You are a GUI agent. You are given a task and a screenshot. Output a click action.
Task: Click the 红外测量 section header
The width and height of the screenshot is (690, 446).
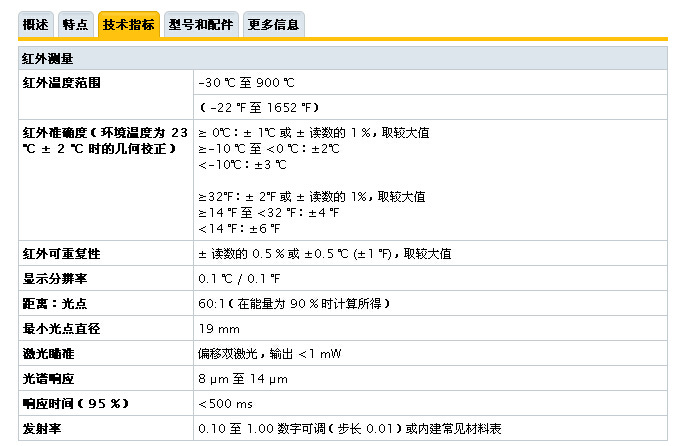click(x=48, y=59)
